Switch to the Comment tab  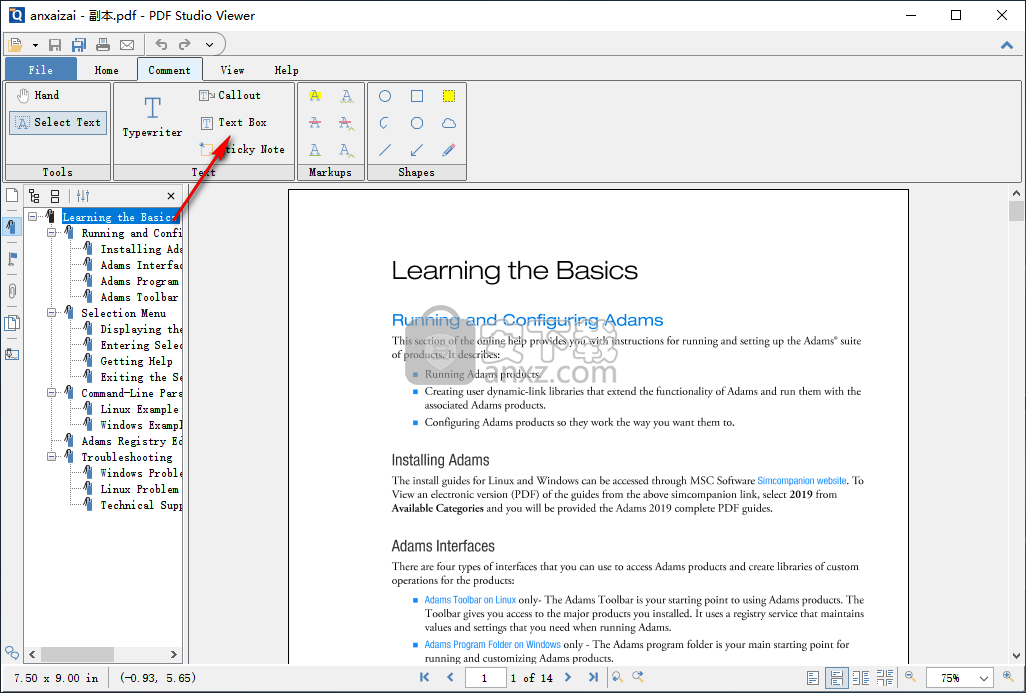[x=169, y=70]
